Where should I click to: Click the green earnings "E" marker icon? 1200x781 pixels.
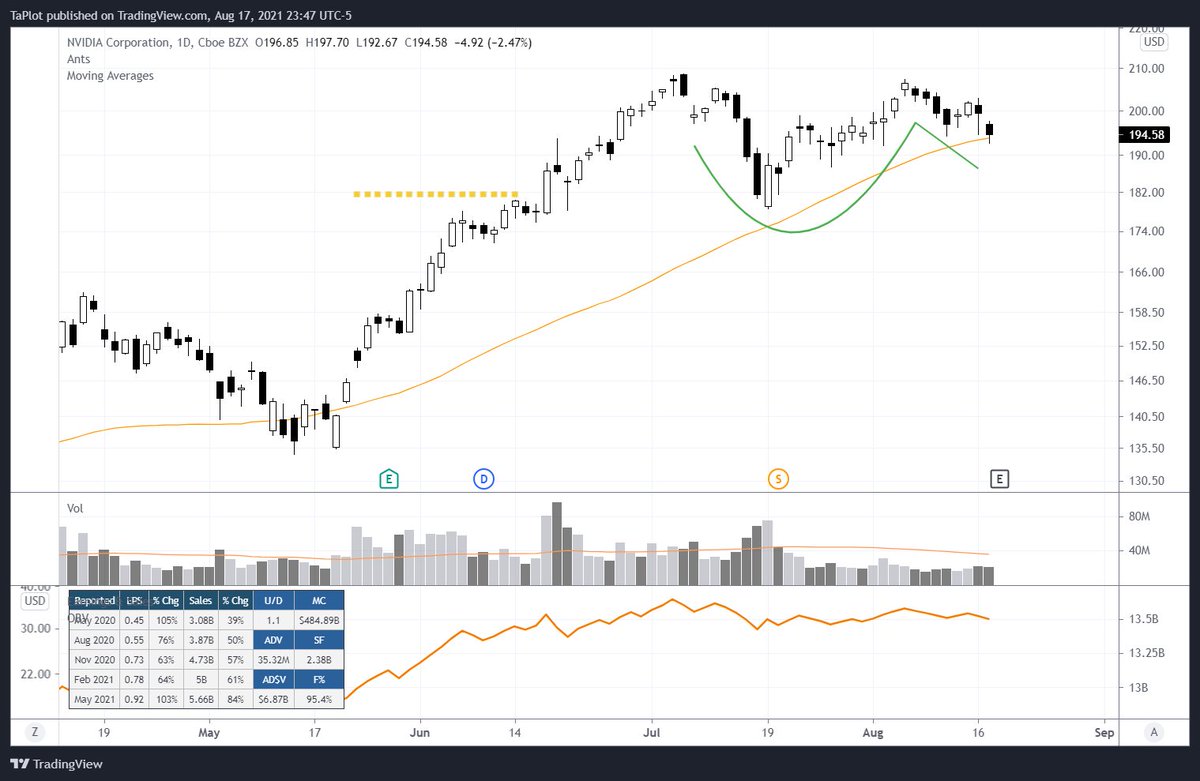(x=389, y=479)
